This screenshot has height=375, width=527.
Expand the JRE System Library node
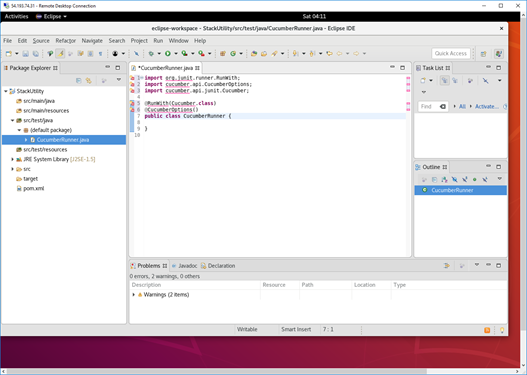(x=12, y=159)
